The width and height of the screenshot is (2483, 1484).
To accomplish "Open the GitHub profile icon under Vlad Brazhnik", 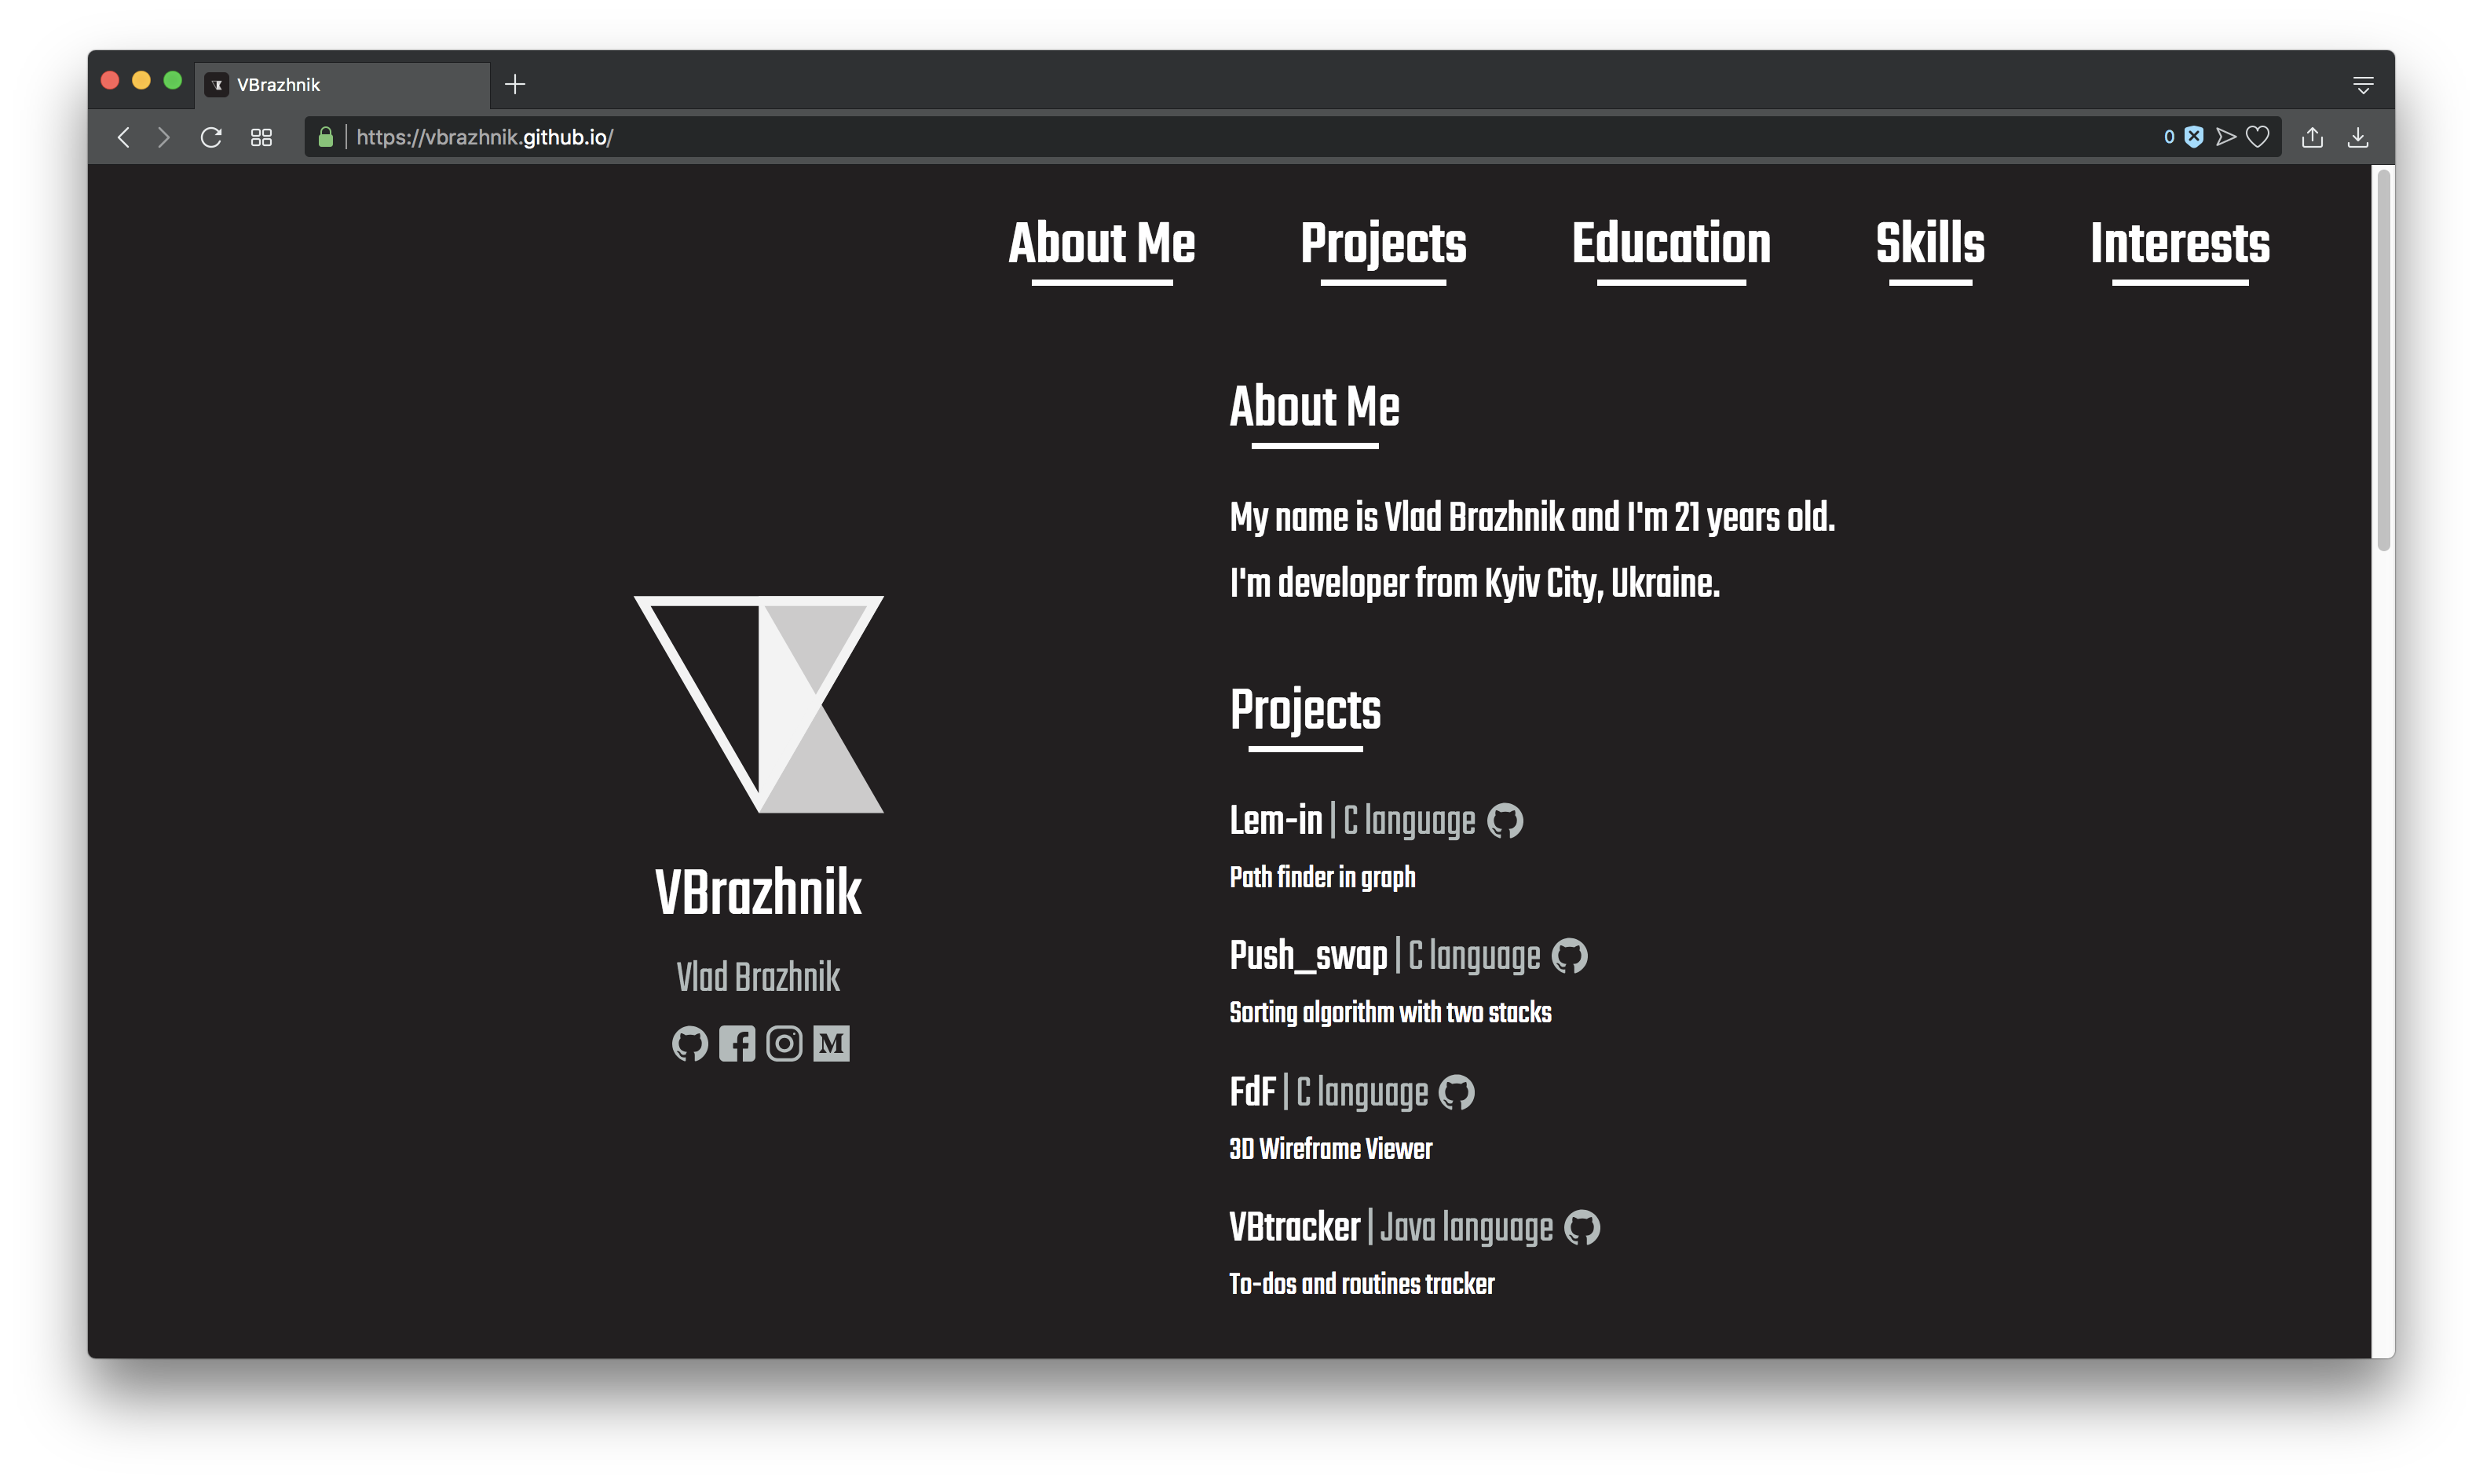I will (690, 1044).
